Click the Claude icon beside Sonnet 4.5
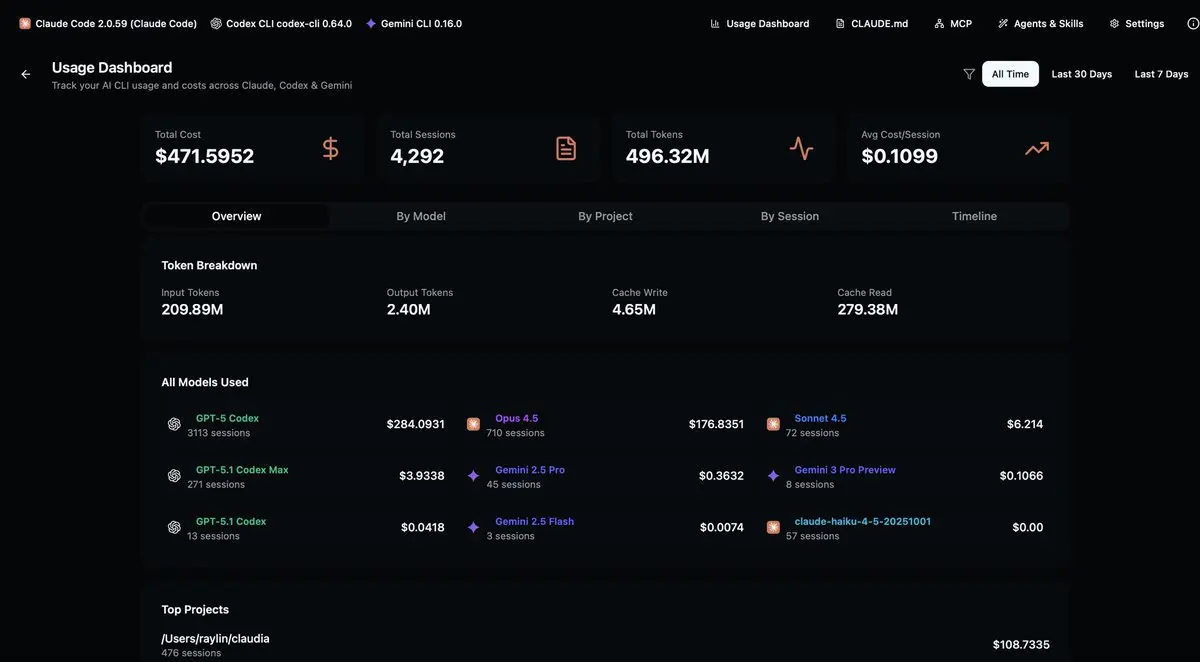This screenshot has height=662, width=1200. [773, 424]
